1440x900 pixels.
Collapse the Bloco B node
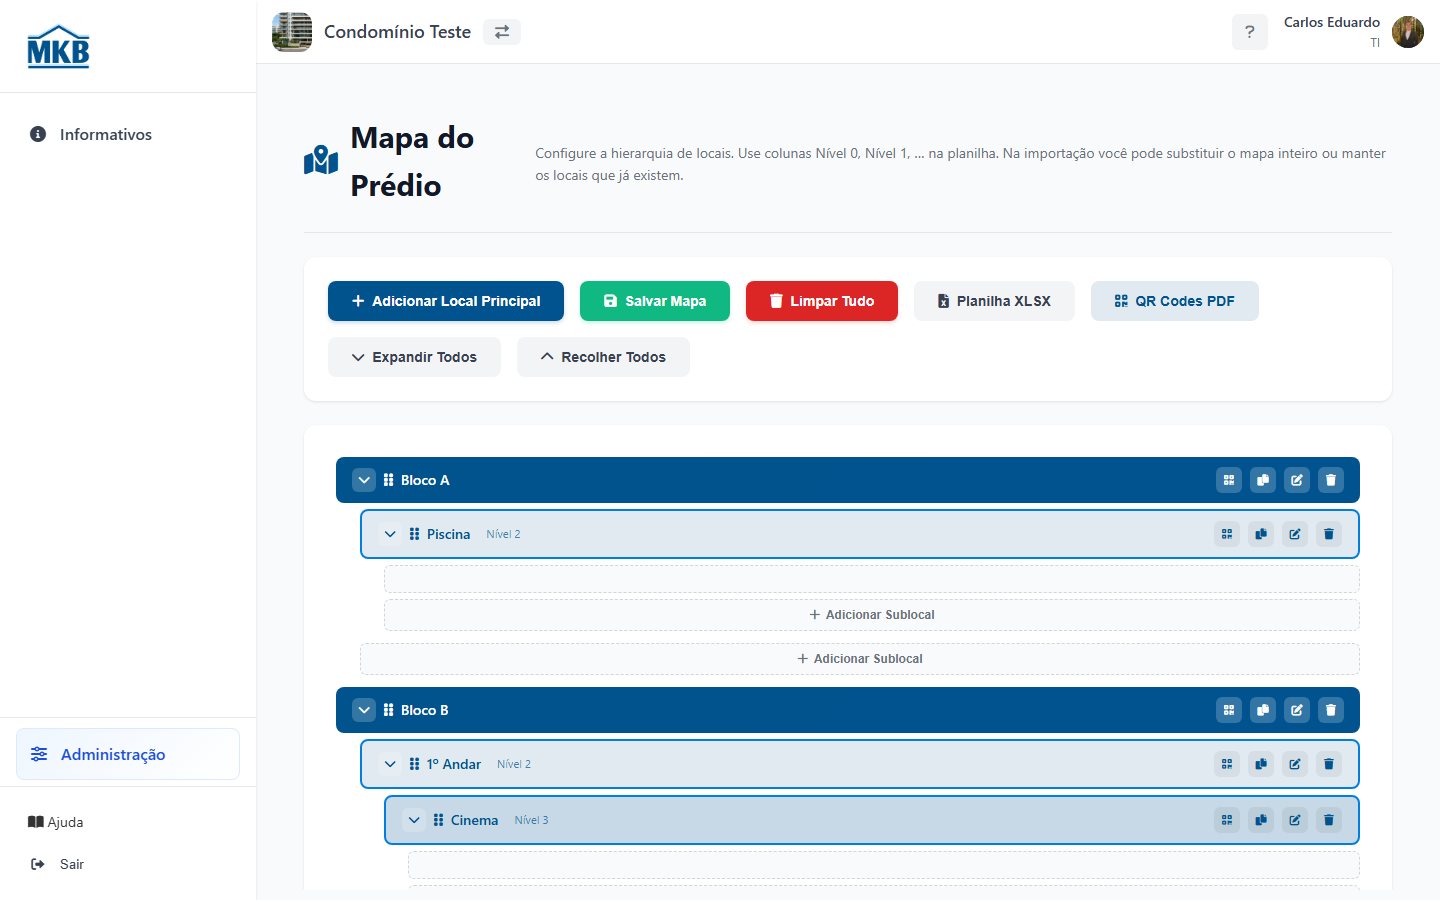click(x=364, y=710)
